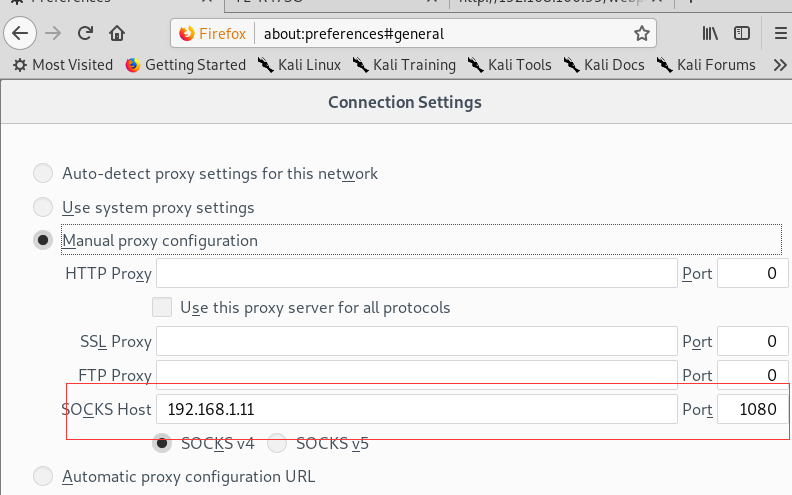The width and height of the screenshot is (792, 495).
Task: Toggle the sidebar view icon
Action: [x=742, y=33]
